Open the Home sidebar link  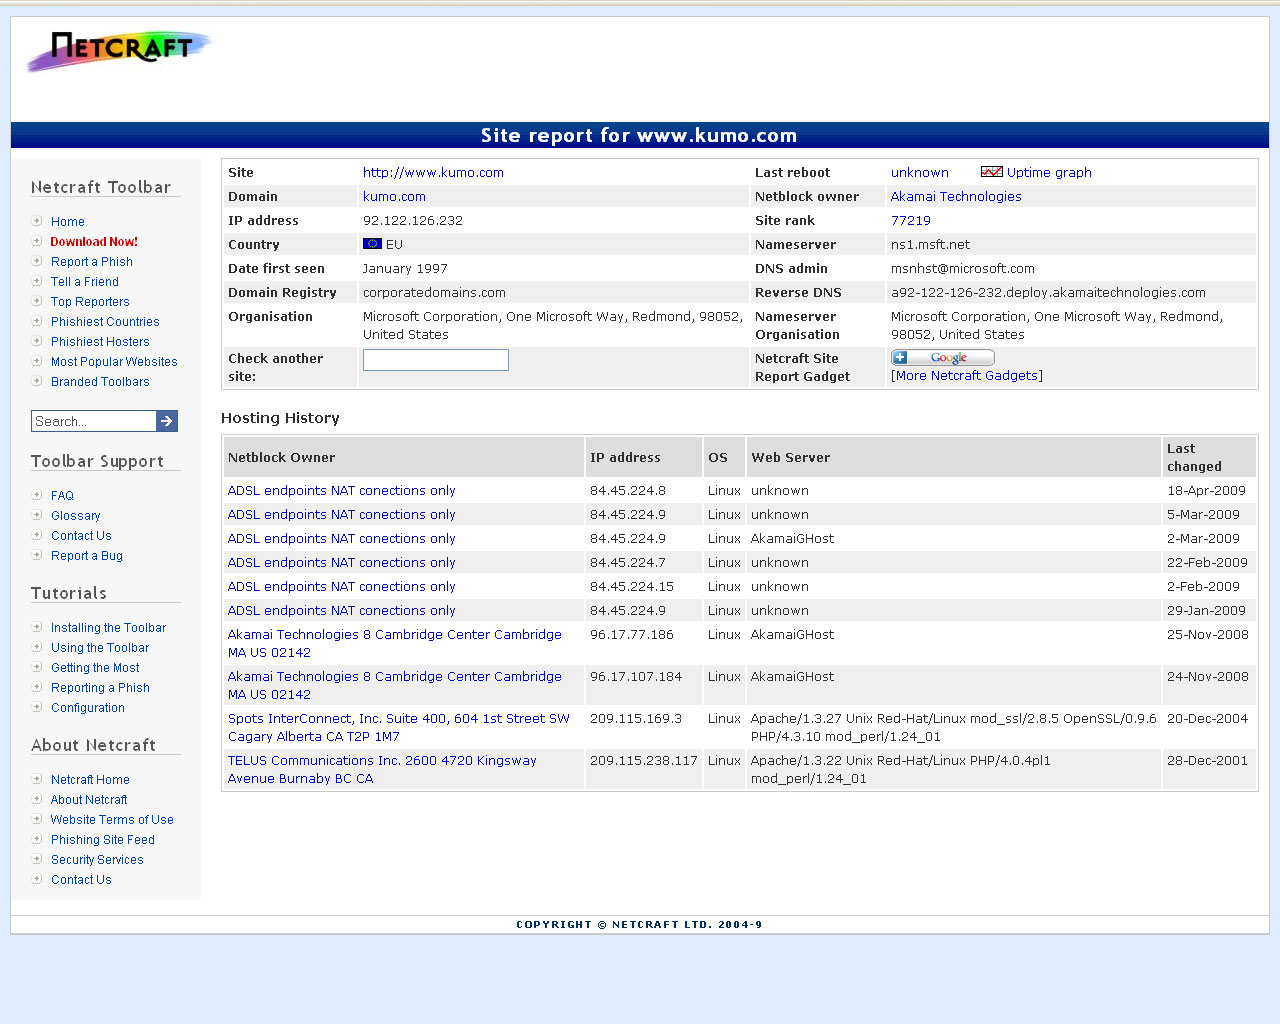pos(68,222)
